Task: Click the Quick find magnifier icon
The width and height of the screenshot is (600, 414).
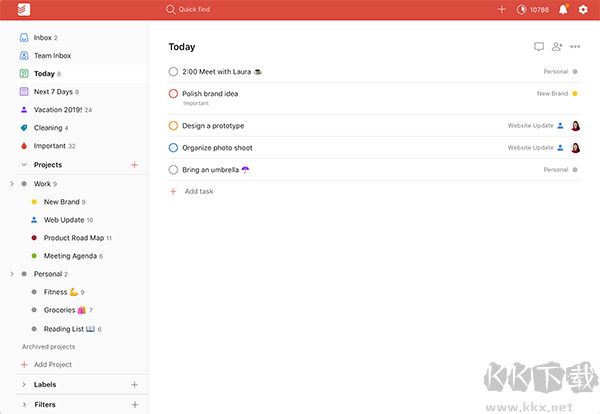Action: pyautogui.click(x=170, y=9)
